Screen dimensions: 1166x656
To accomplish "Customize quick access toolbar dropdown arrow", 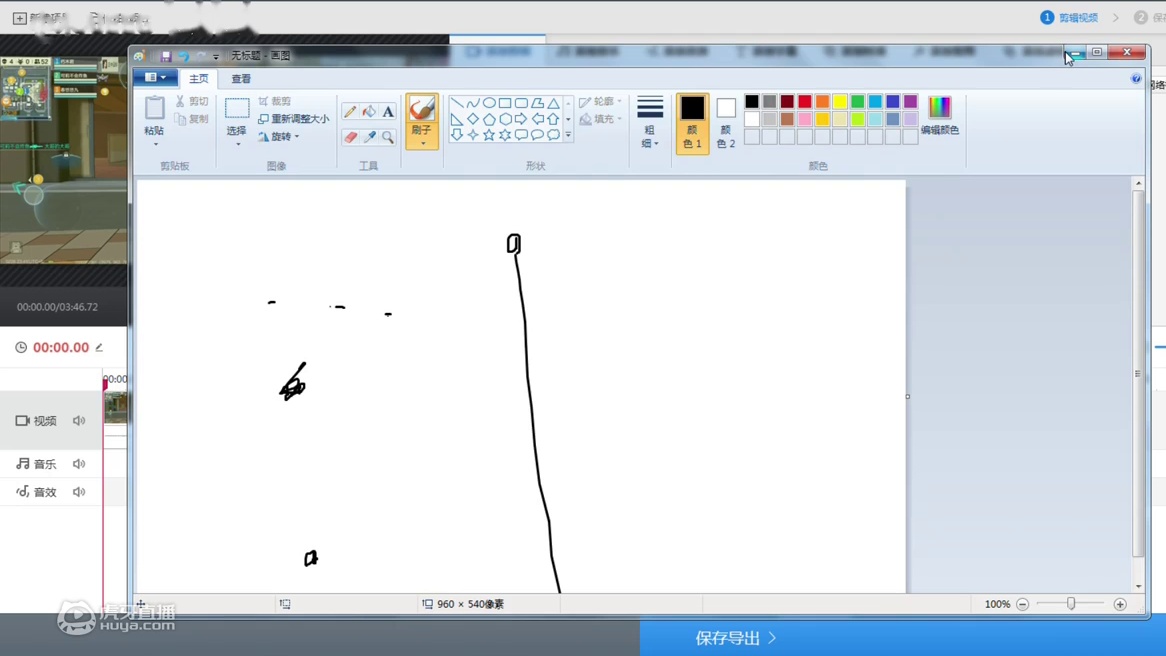I will pyautogui.click(x=216, y=57).
